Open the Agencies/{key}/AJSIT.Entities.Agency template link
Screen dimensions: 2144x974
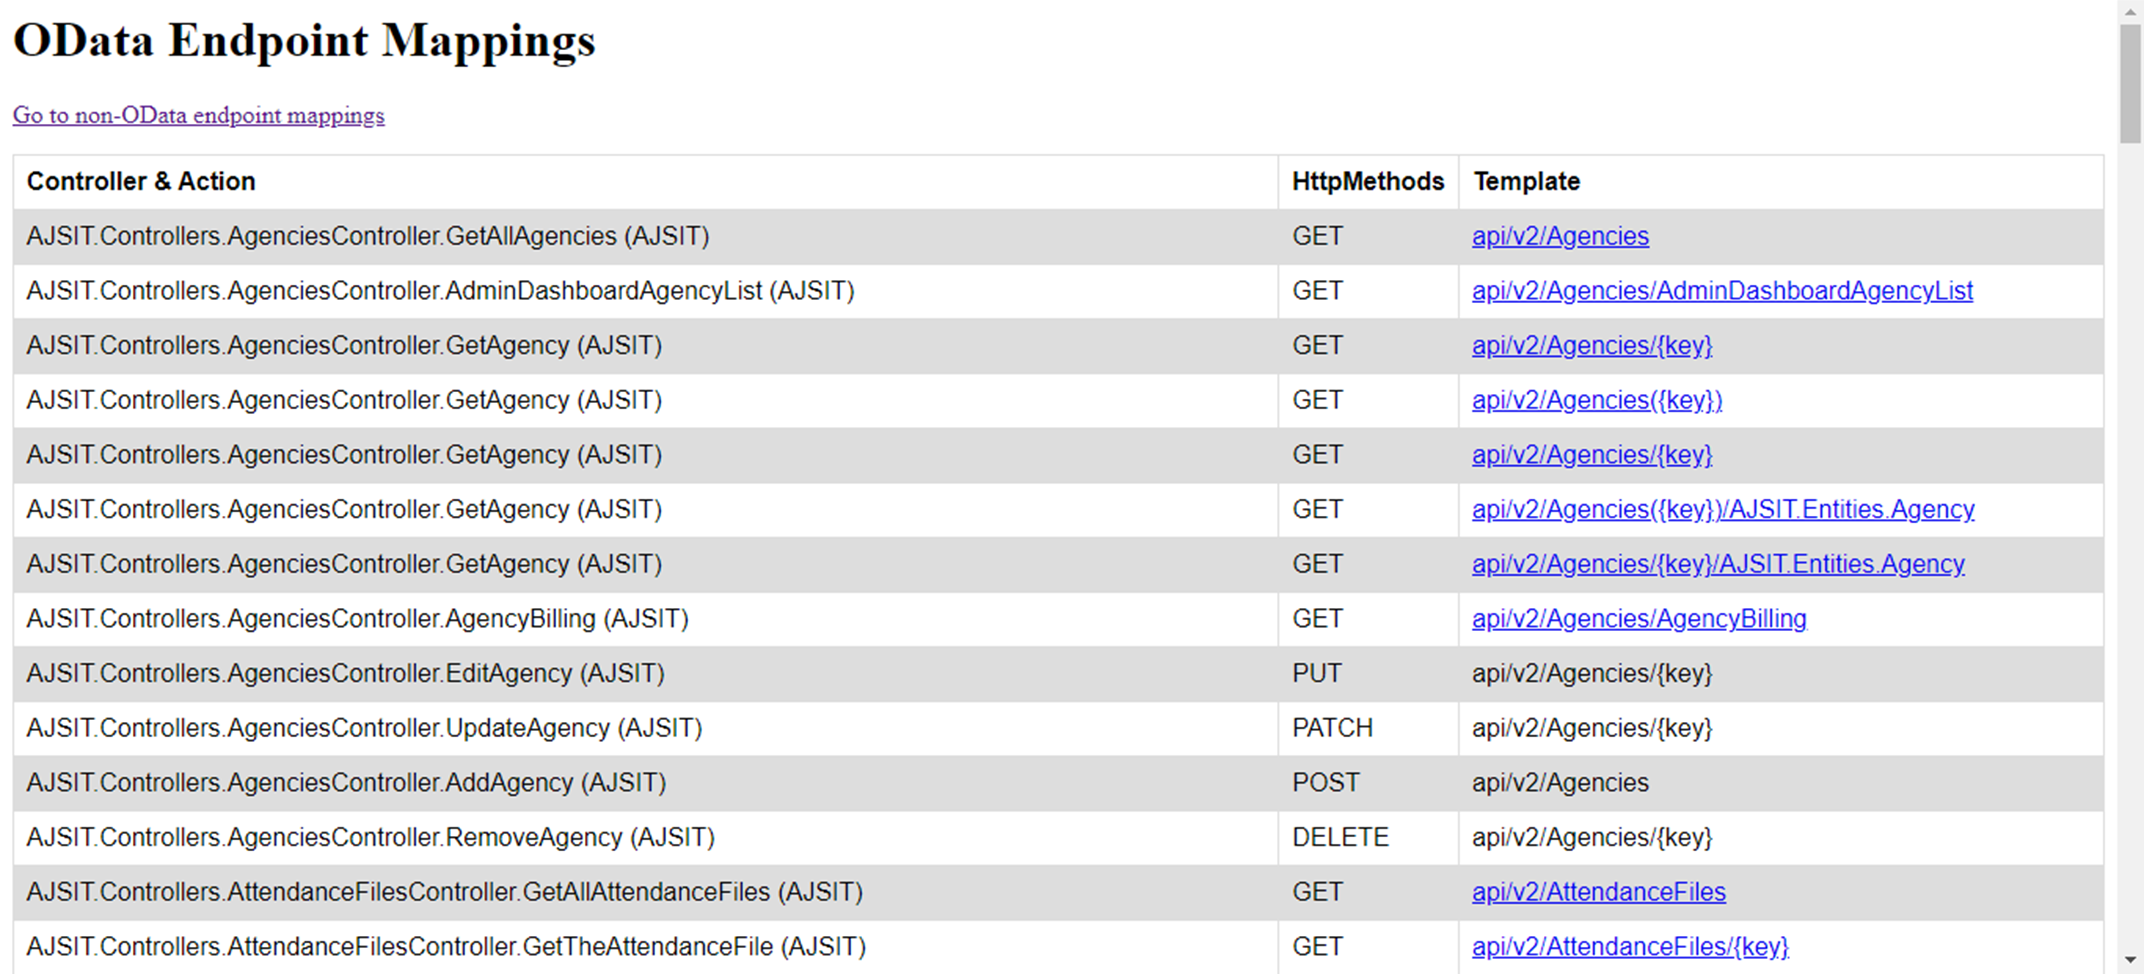(x=1716, y=564)
